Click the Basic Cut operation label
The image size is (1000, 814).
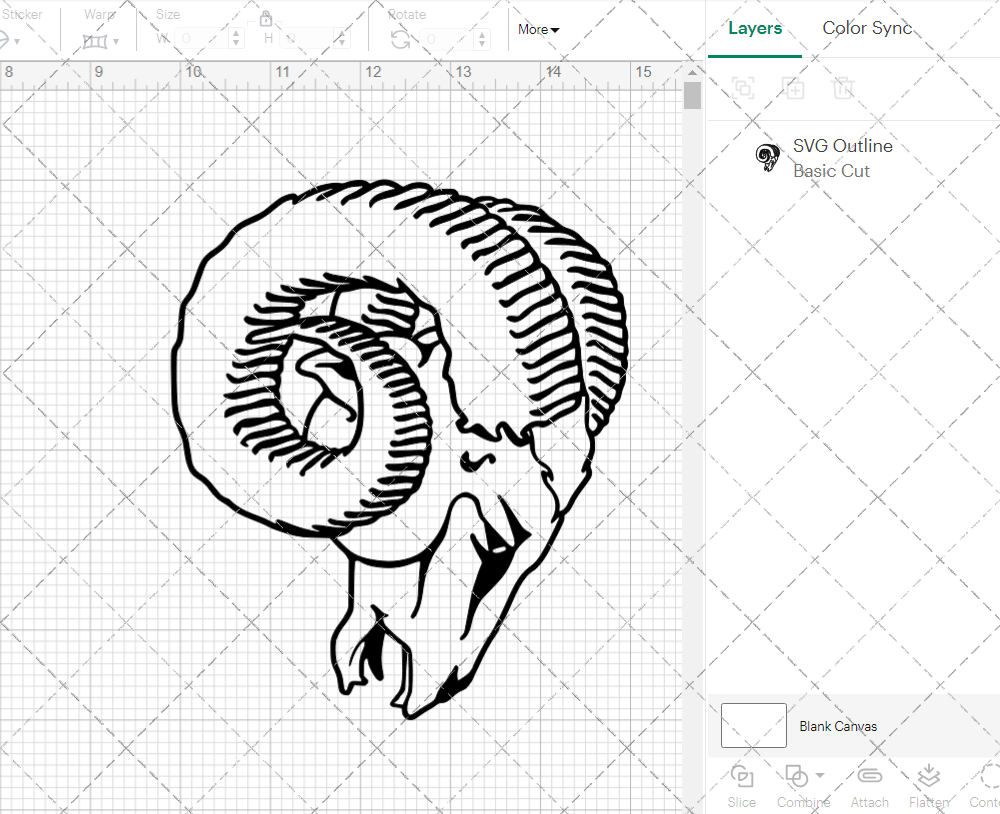point(831,171)
